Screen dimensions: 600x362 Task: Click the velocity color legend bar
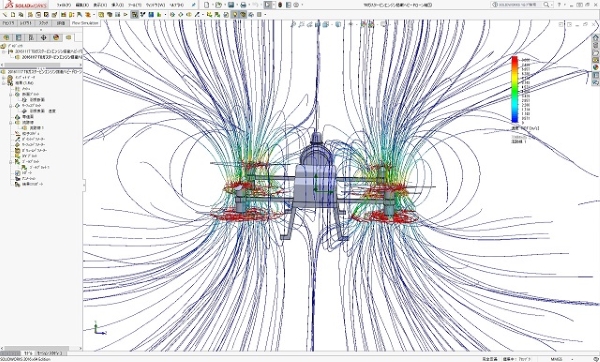click(515, 90)
